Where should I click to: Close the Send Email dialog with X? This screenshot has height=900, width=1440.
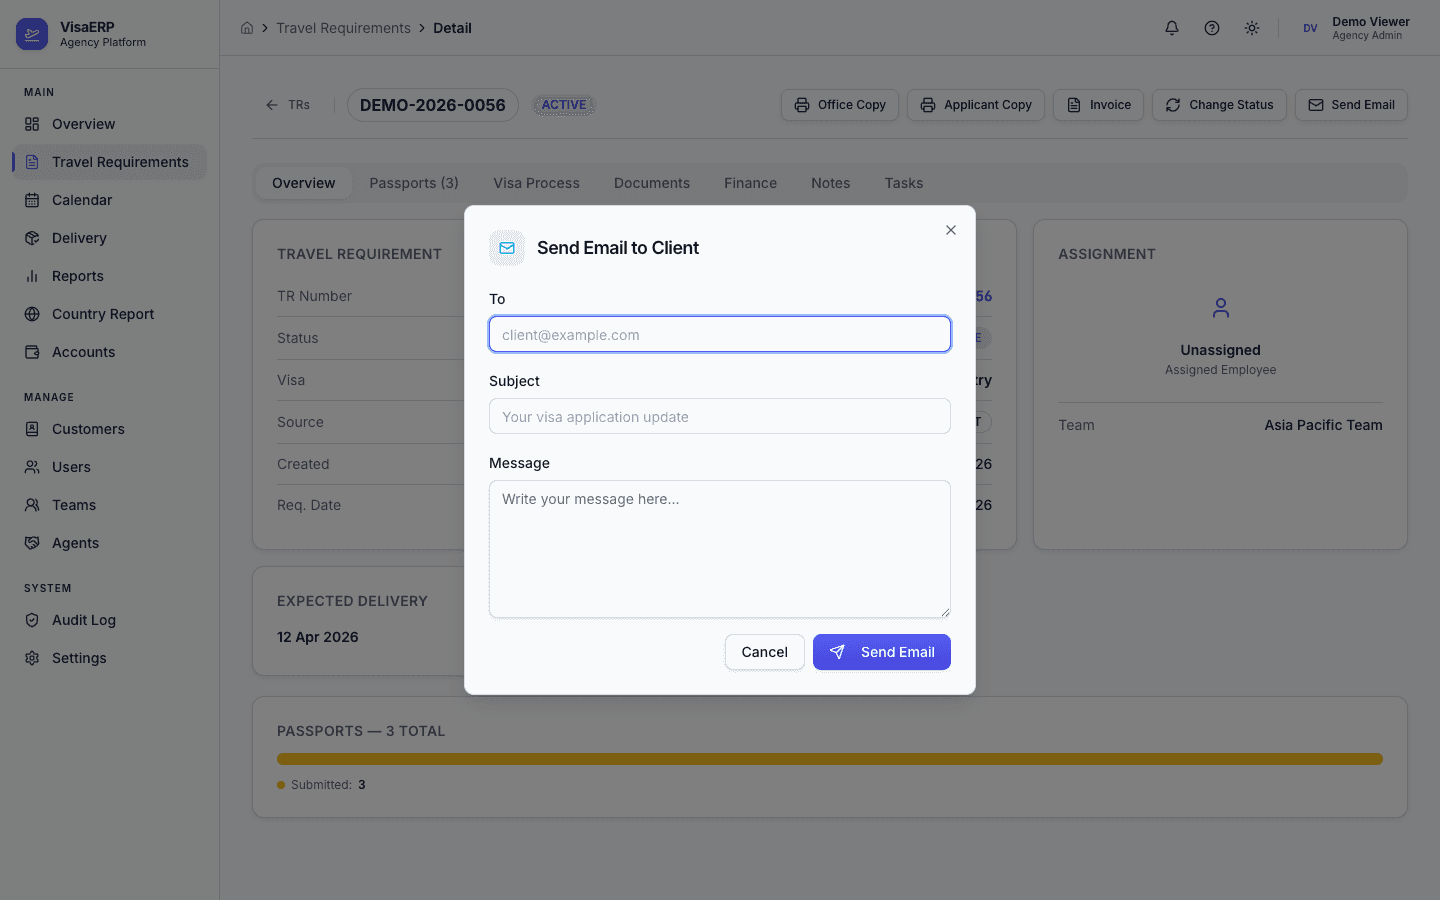pos(951,230)
